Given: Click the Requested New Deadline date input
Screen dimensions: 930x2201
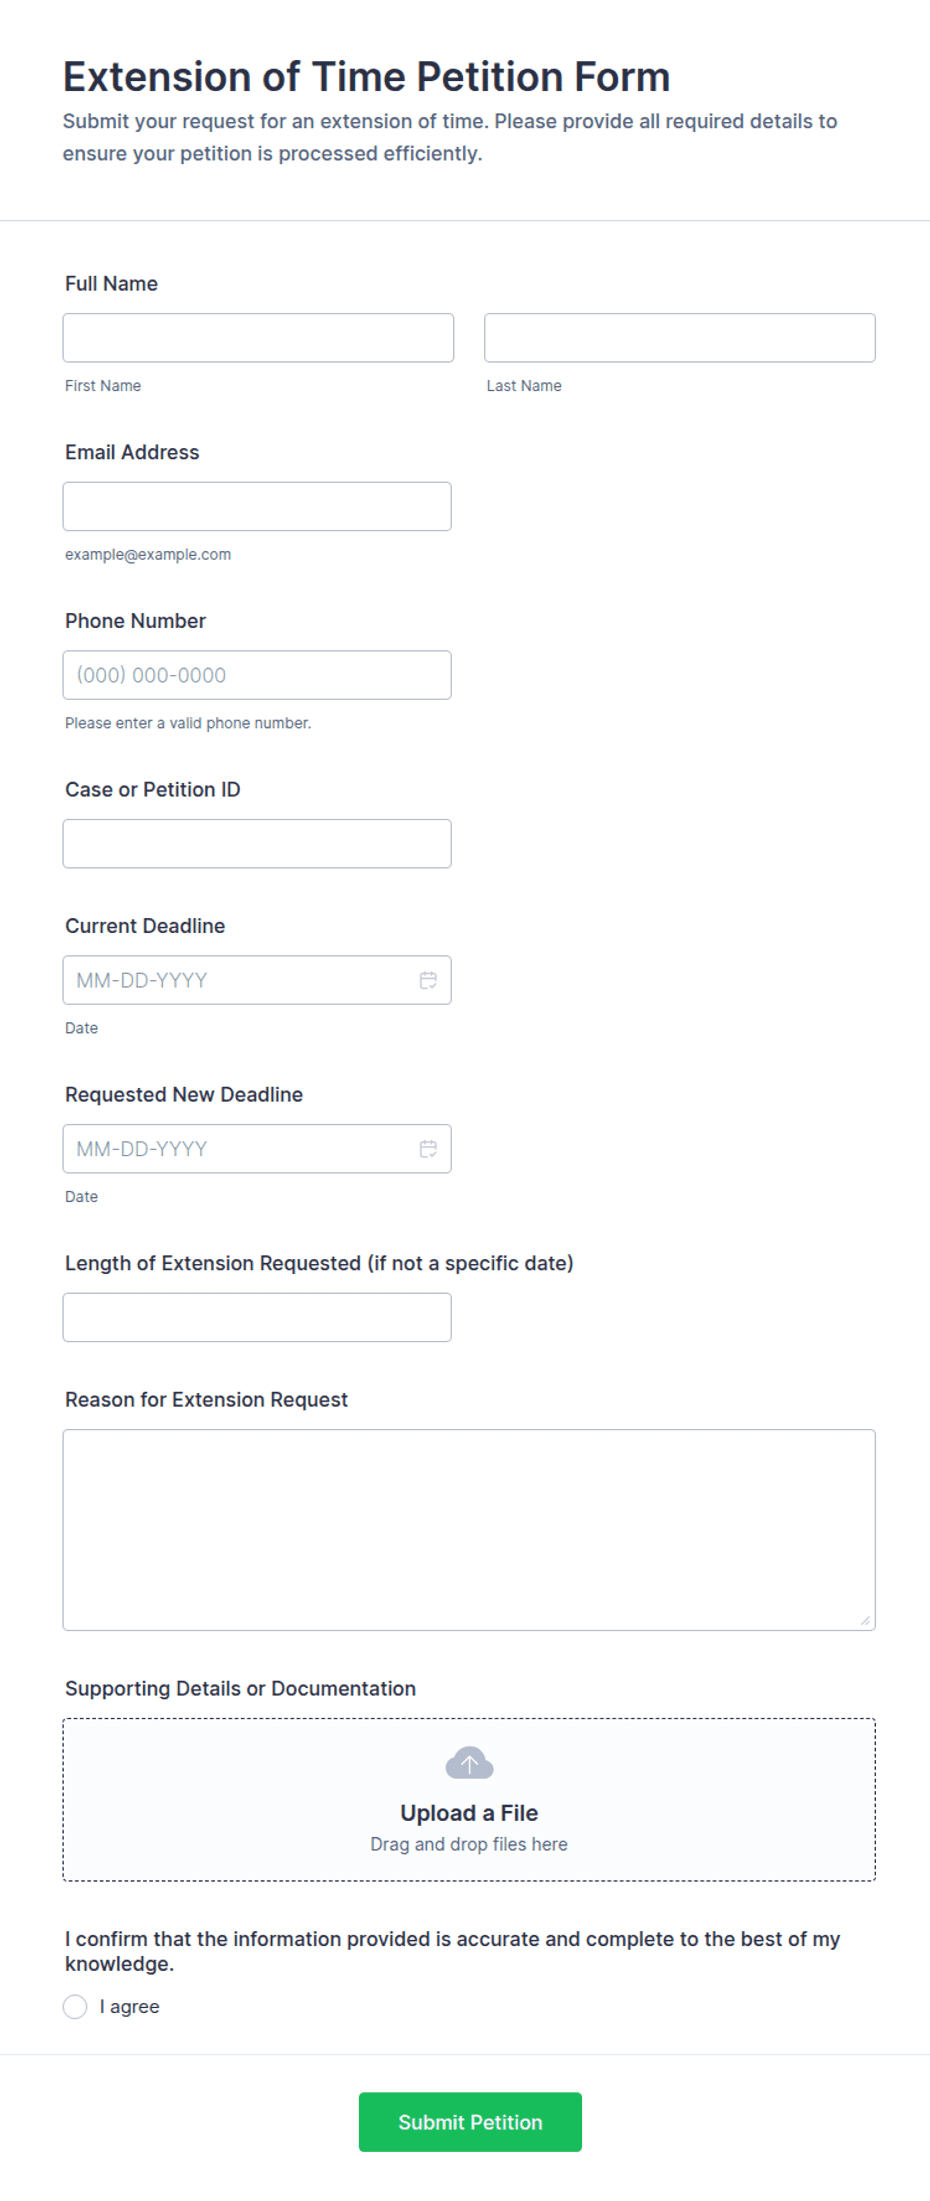Looking at the screenshot, I should tap(257, 1149).
